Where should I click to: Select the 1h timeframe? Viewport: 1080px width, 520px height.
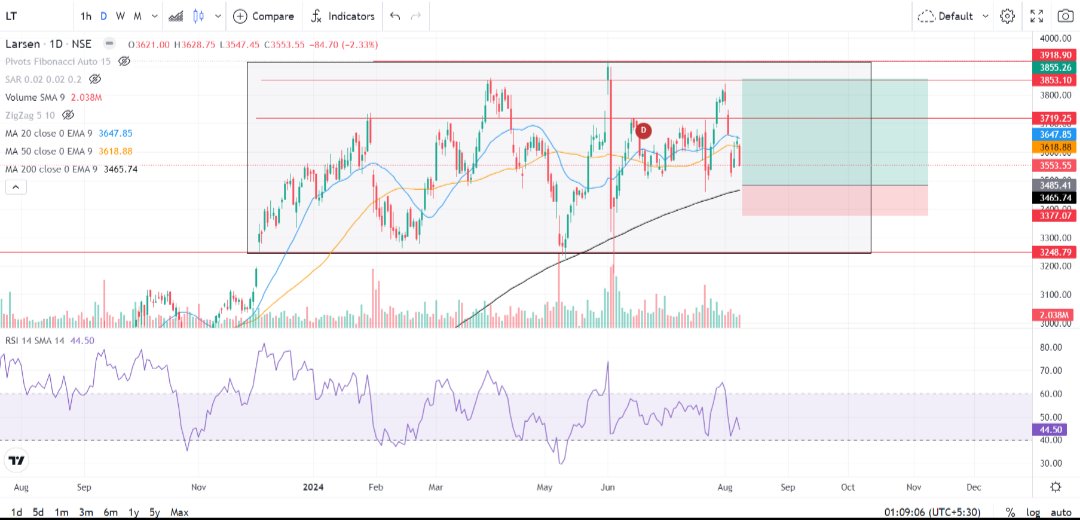85,16
